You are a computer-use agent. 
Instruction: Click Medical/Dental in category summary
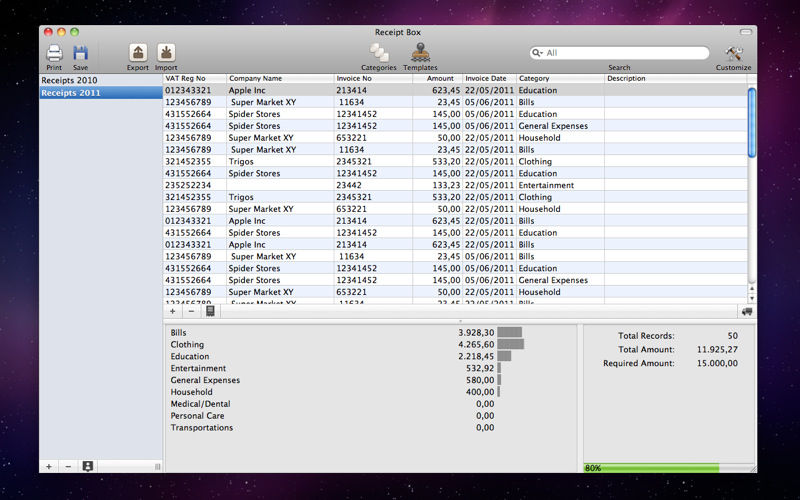[201, 404]
